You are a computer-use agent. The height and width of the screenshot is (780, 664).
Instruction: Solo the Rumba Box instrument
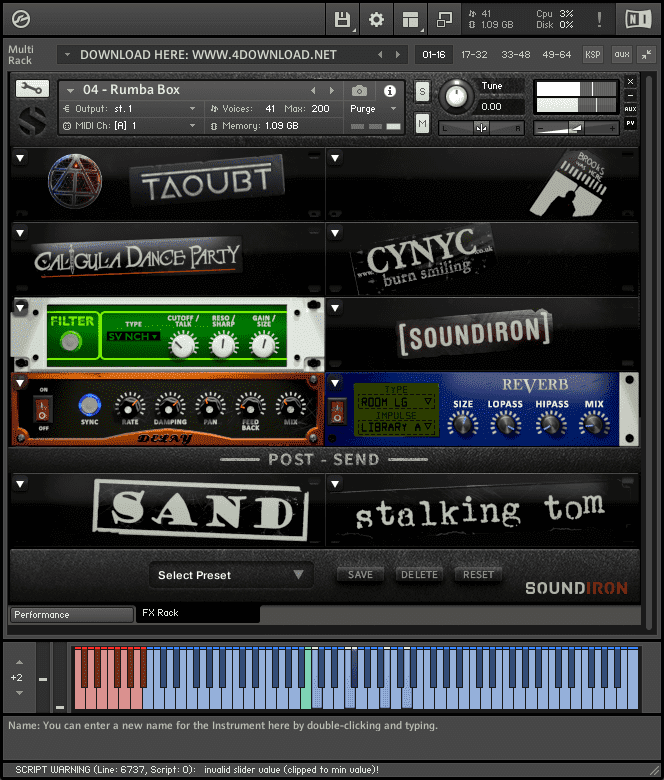point(422,92)
